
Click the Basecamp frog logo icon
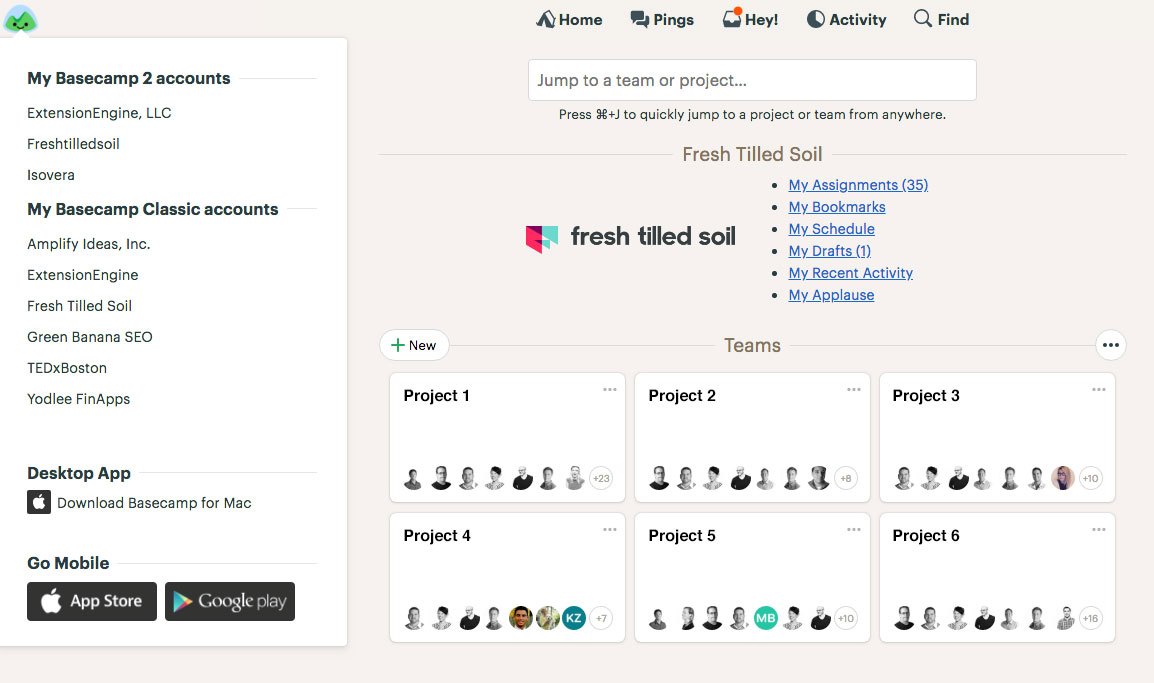coord(20,19)
